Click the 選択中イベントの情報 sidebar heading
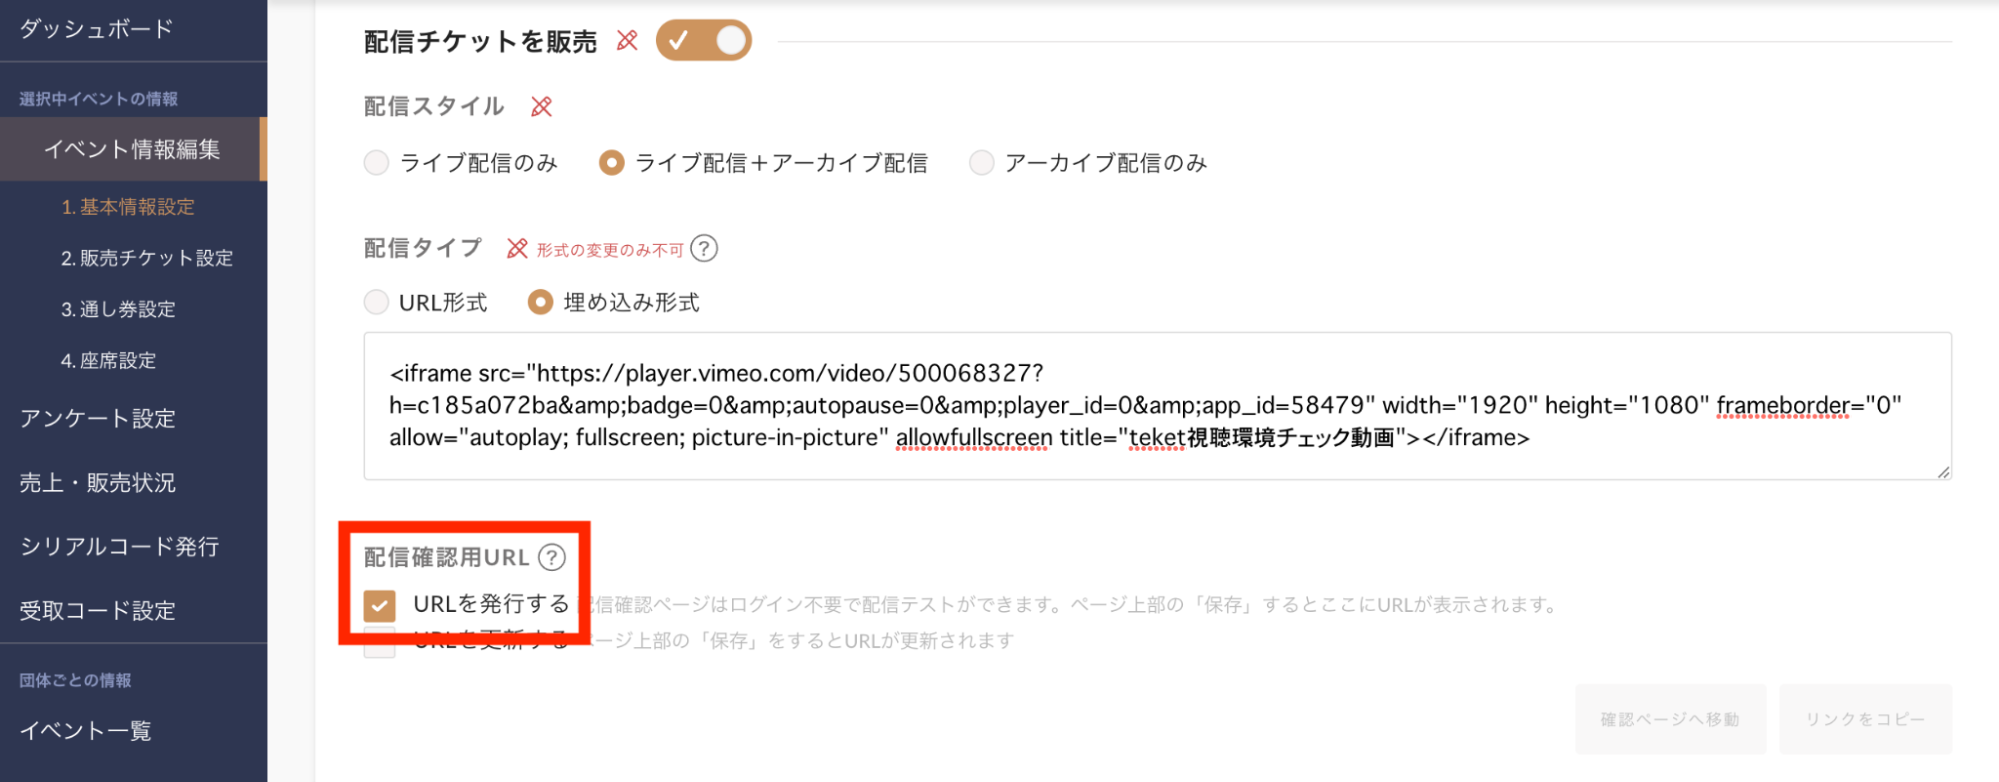This screenshot has width=1999, height=782. click(98, 99)
